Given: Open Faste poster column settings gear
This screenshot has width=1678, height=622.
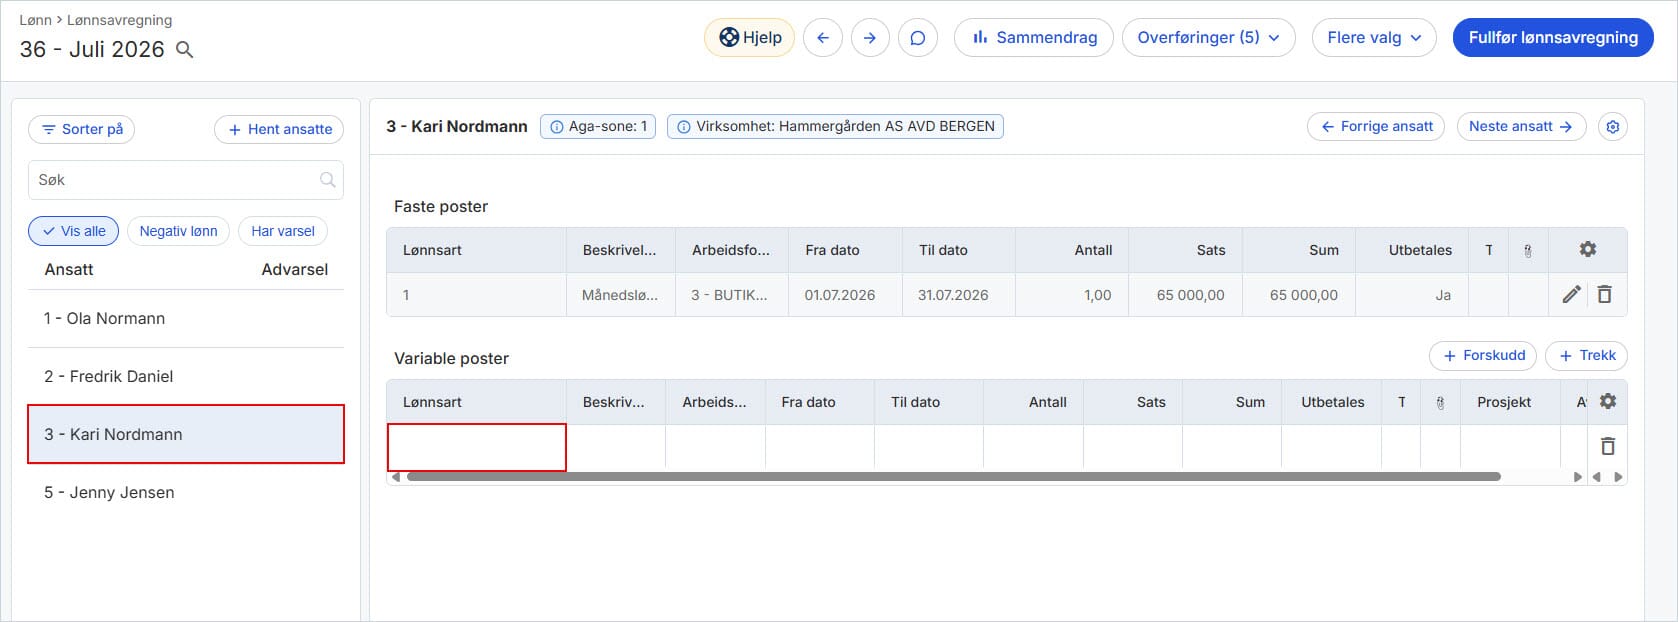Looking at the screenshot, I should tap(1588, 249).
